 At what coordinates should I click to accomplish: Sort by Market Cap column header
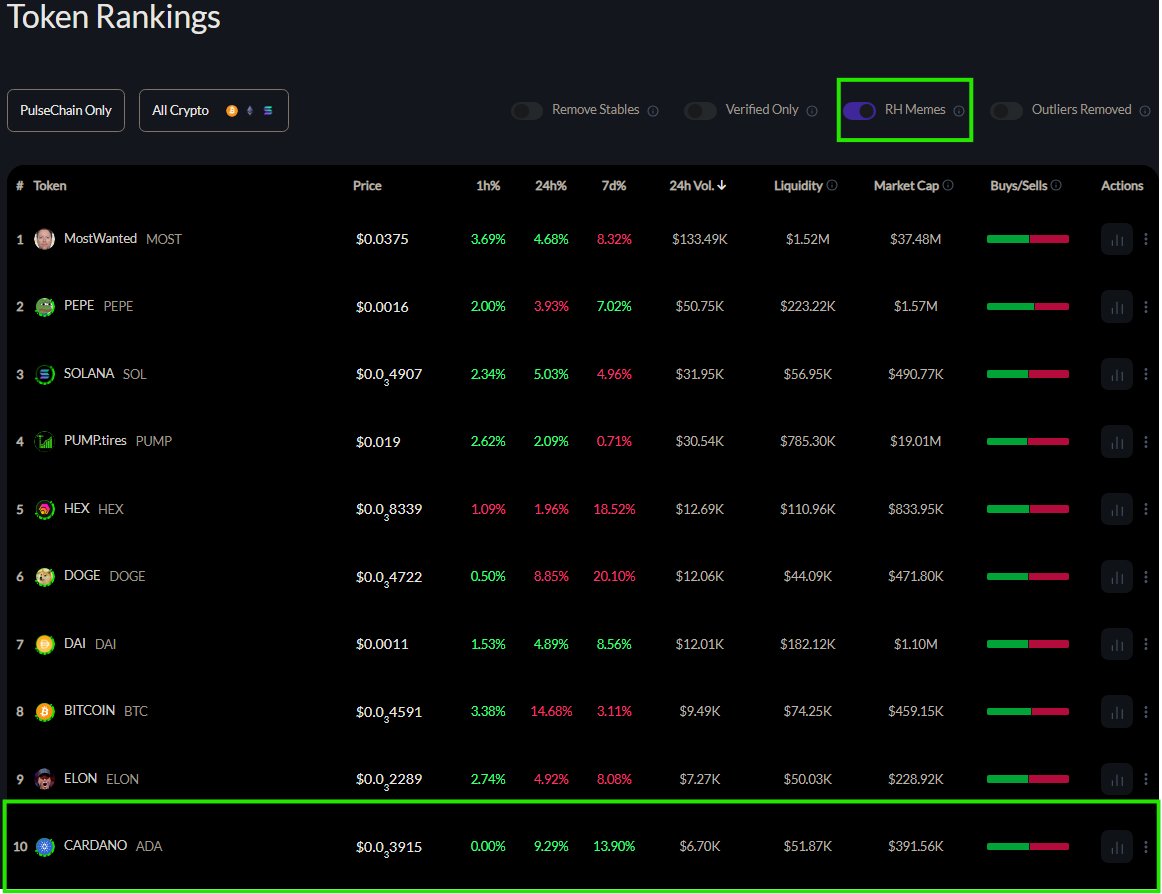point(906,185)
